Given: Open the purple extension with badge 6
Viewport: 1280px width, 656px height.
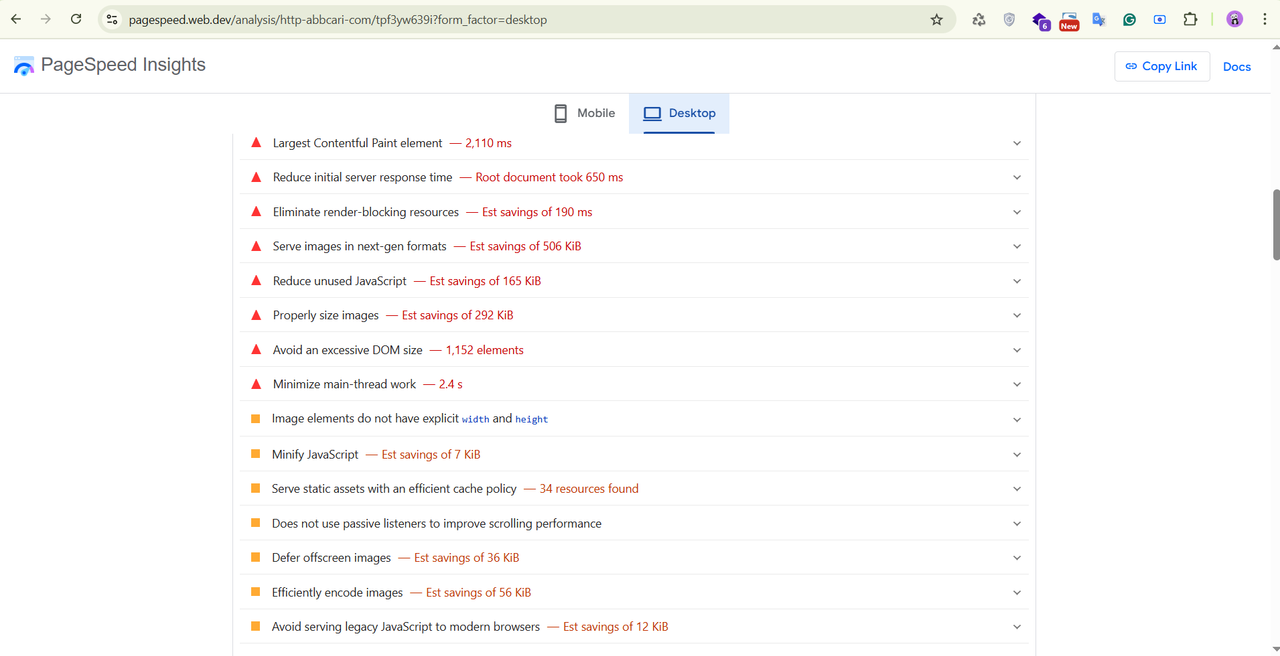Looking at the screenshot, I should click(x=1040, y=20).
